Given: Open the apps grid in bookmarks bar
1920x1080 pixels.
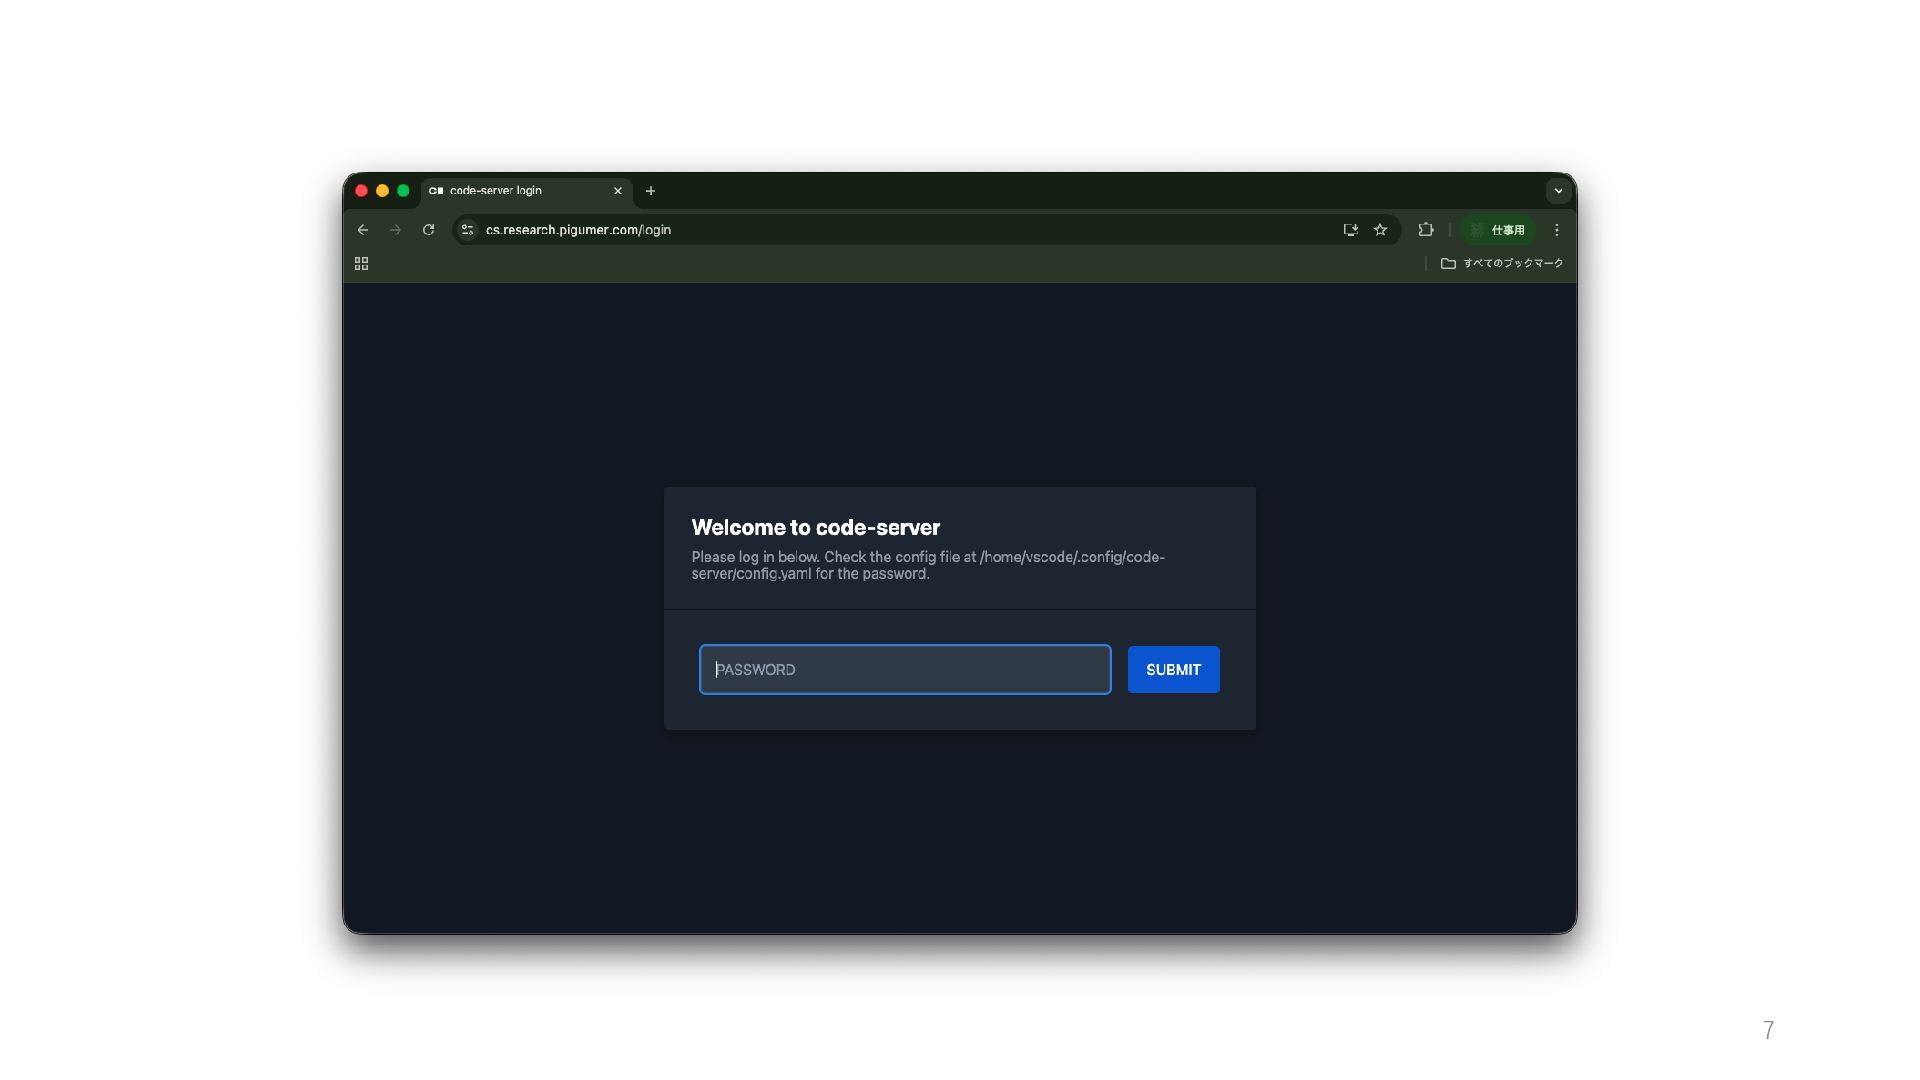Looking at the screenshot, I should [x=362, y=264].
